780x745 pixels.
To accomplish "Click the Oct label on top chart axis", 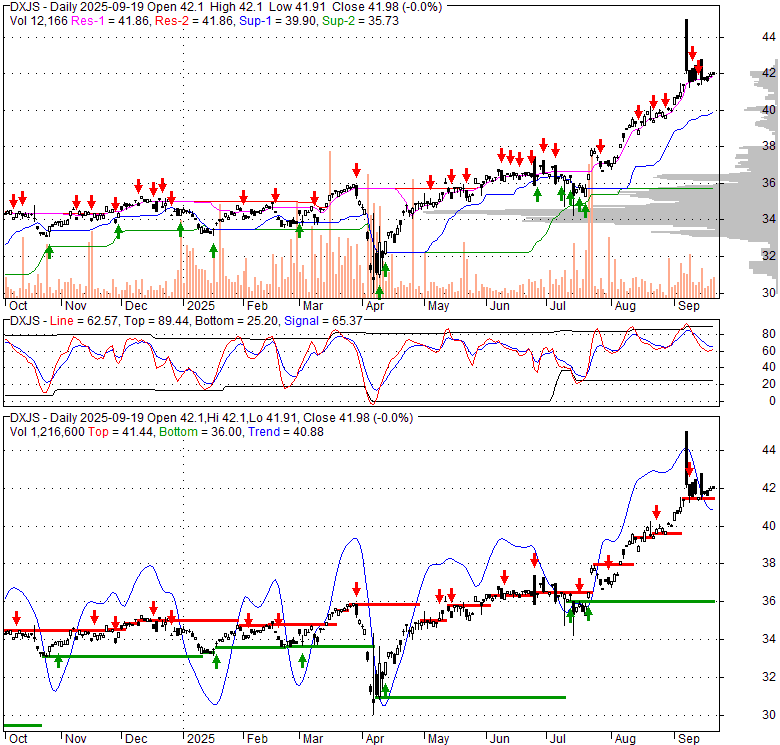I will point(18,306).
